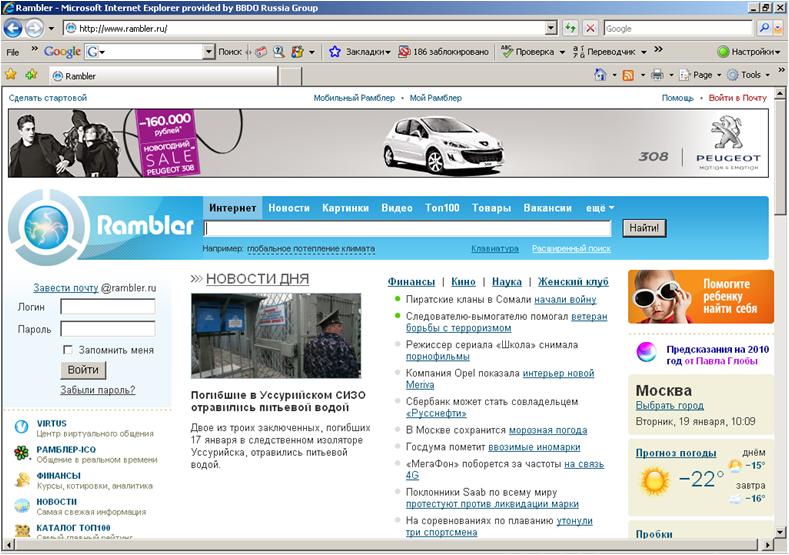
Task: Open the Favorites Center star icon
Action: click(11, 75)
